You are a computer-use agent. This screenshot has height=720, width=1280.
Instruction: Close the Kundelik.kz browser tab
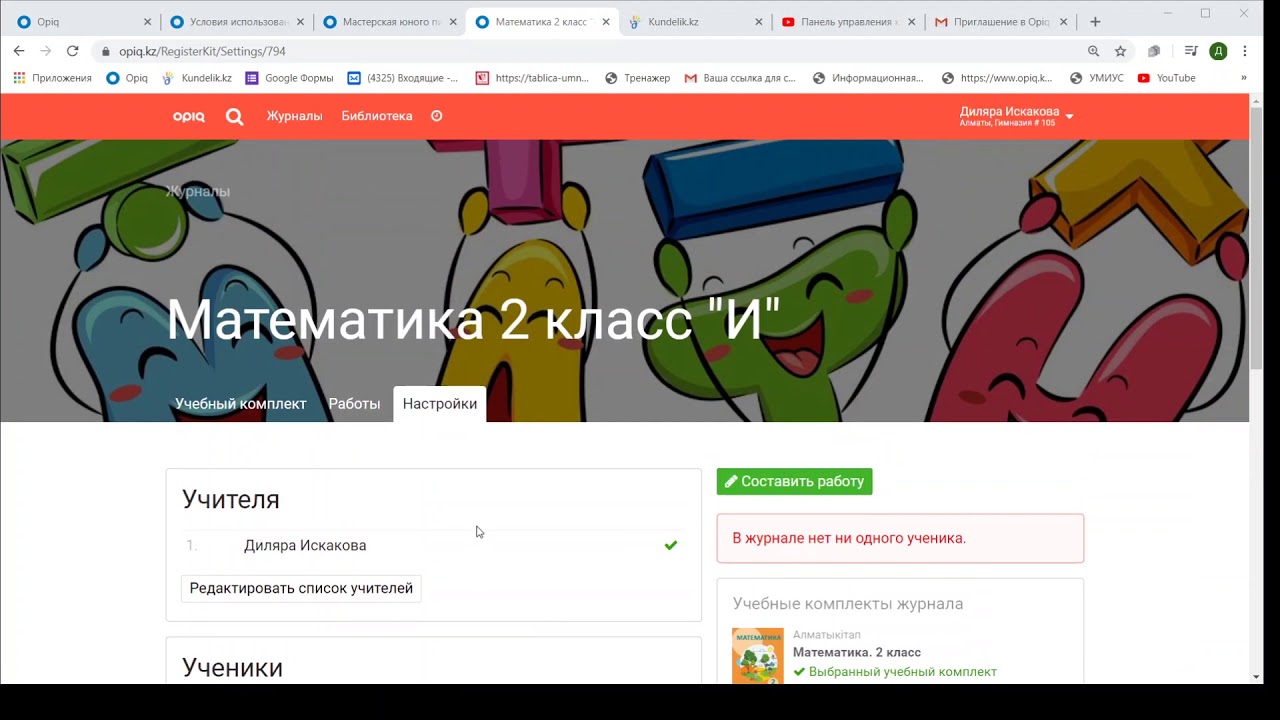click(x=758, y=21)
